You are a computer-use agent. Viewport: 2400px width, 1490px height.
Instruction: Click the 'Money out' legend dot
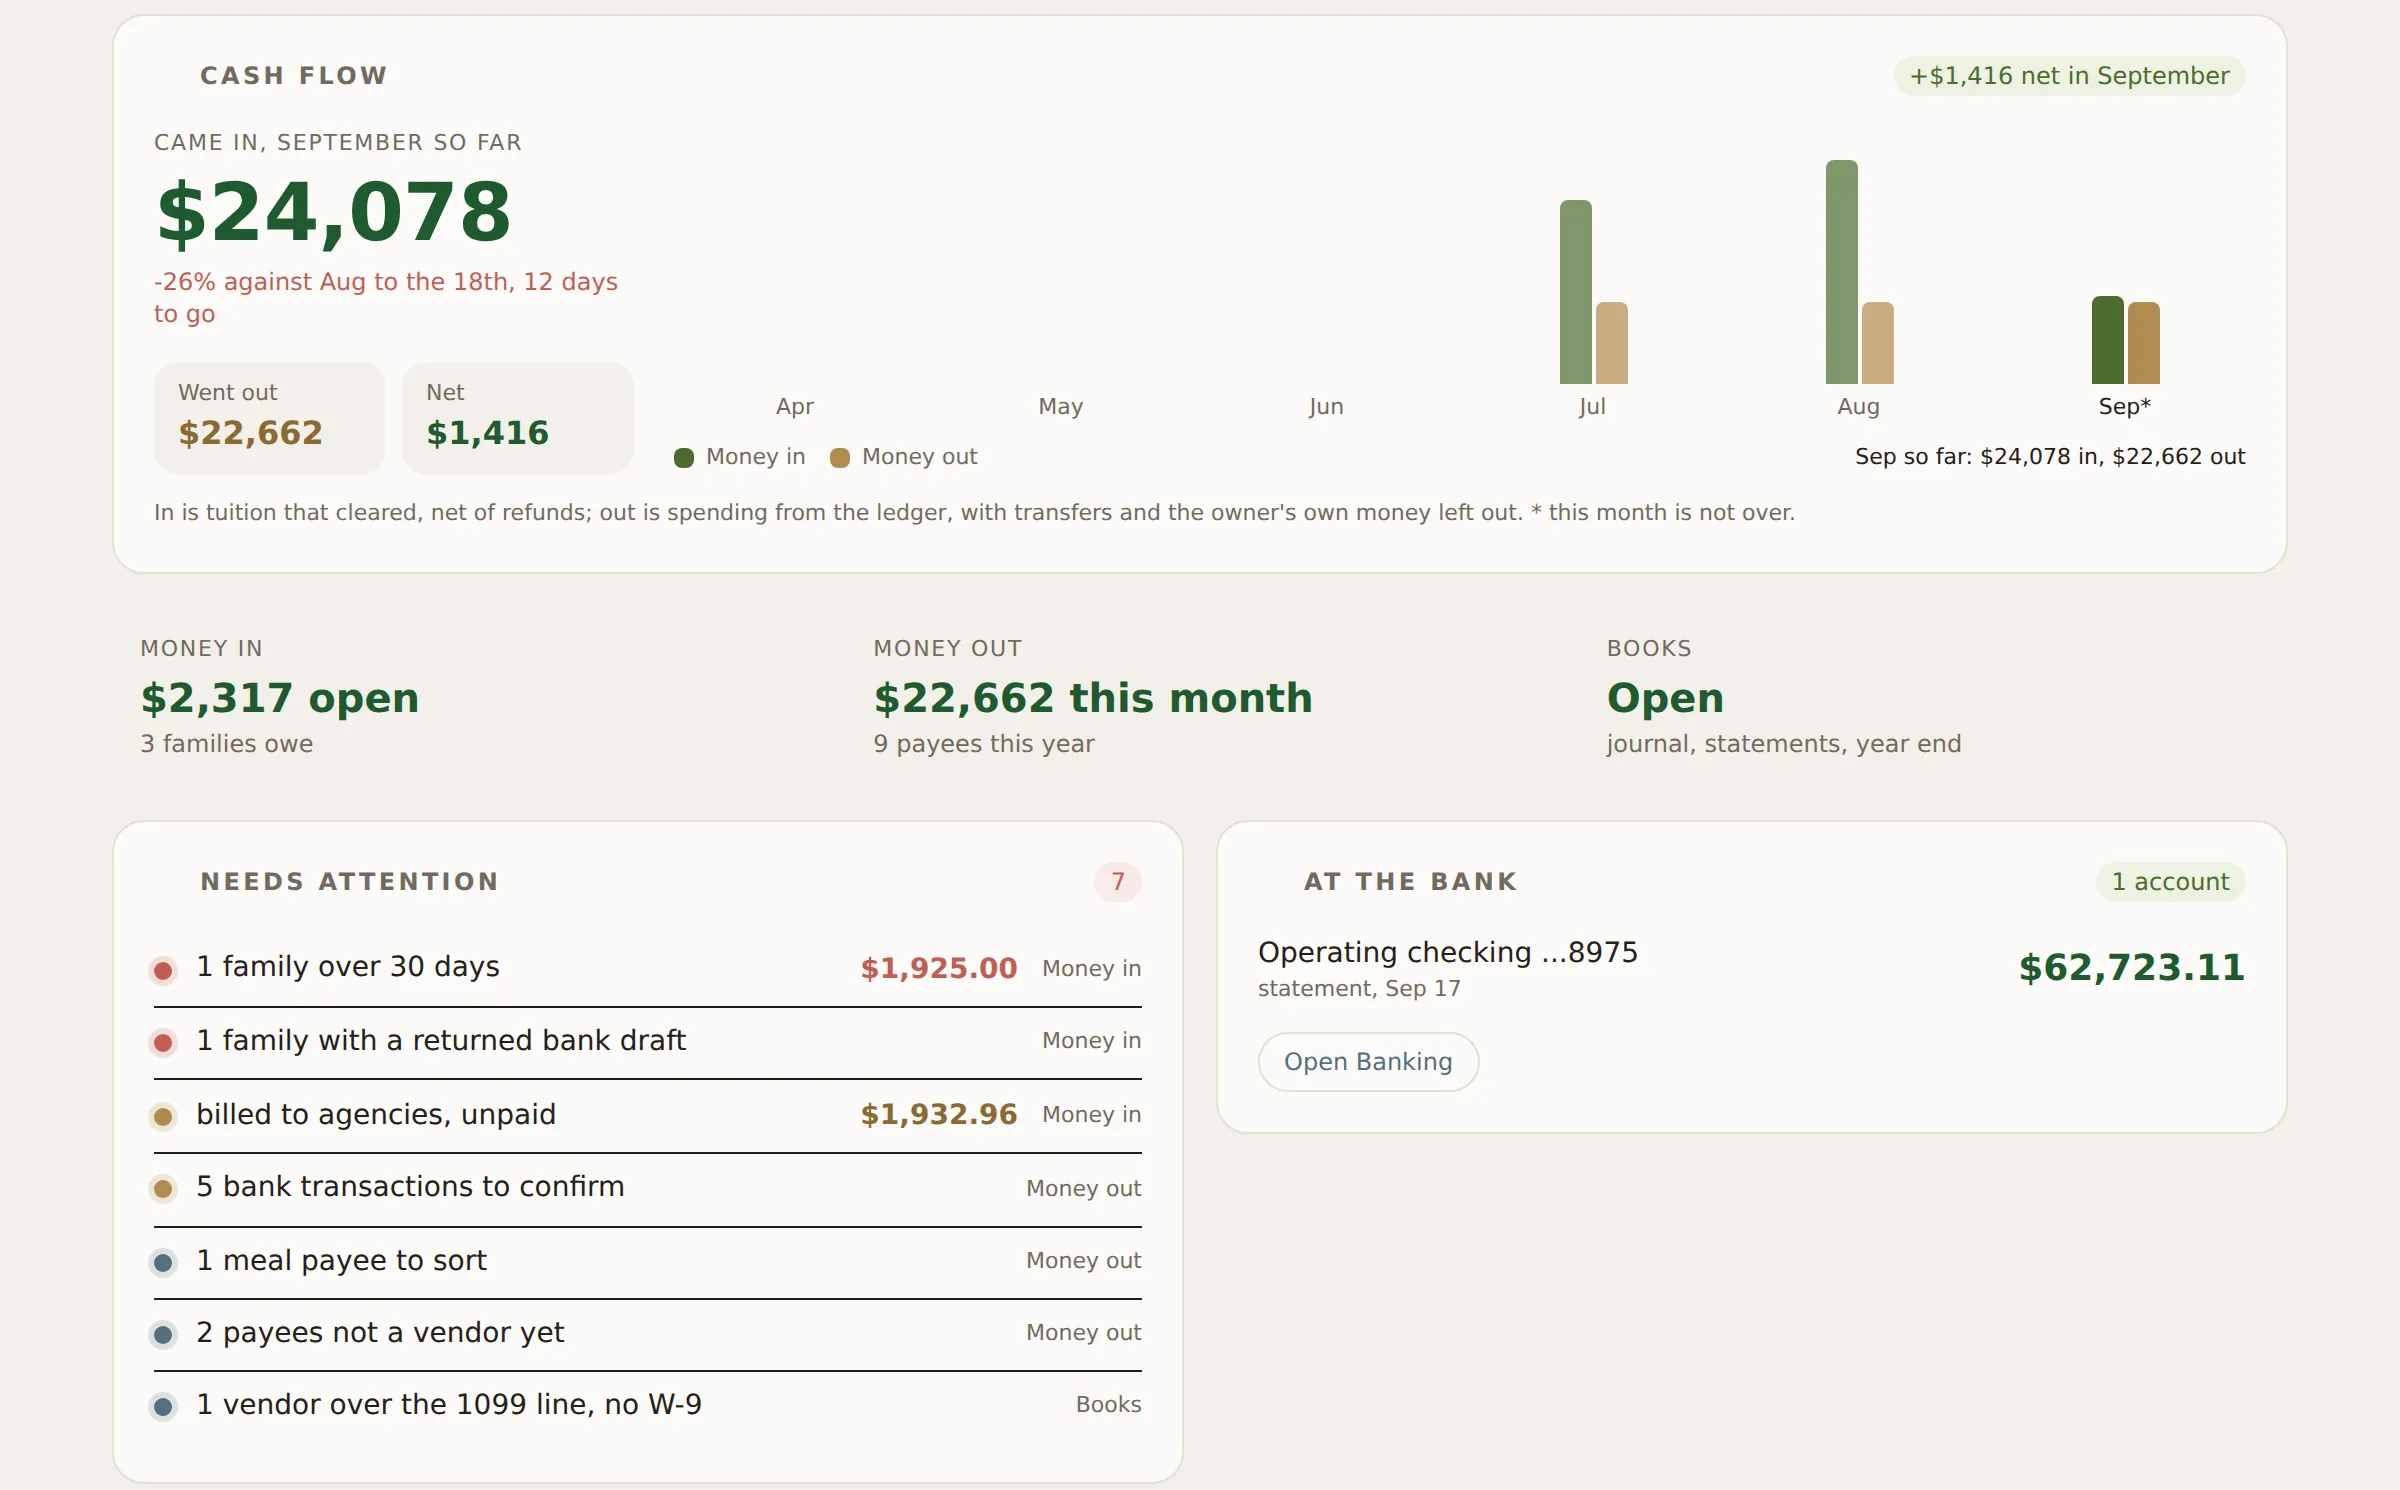click(x=840, y=458)
